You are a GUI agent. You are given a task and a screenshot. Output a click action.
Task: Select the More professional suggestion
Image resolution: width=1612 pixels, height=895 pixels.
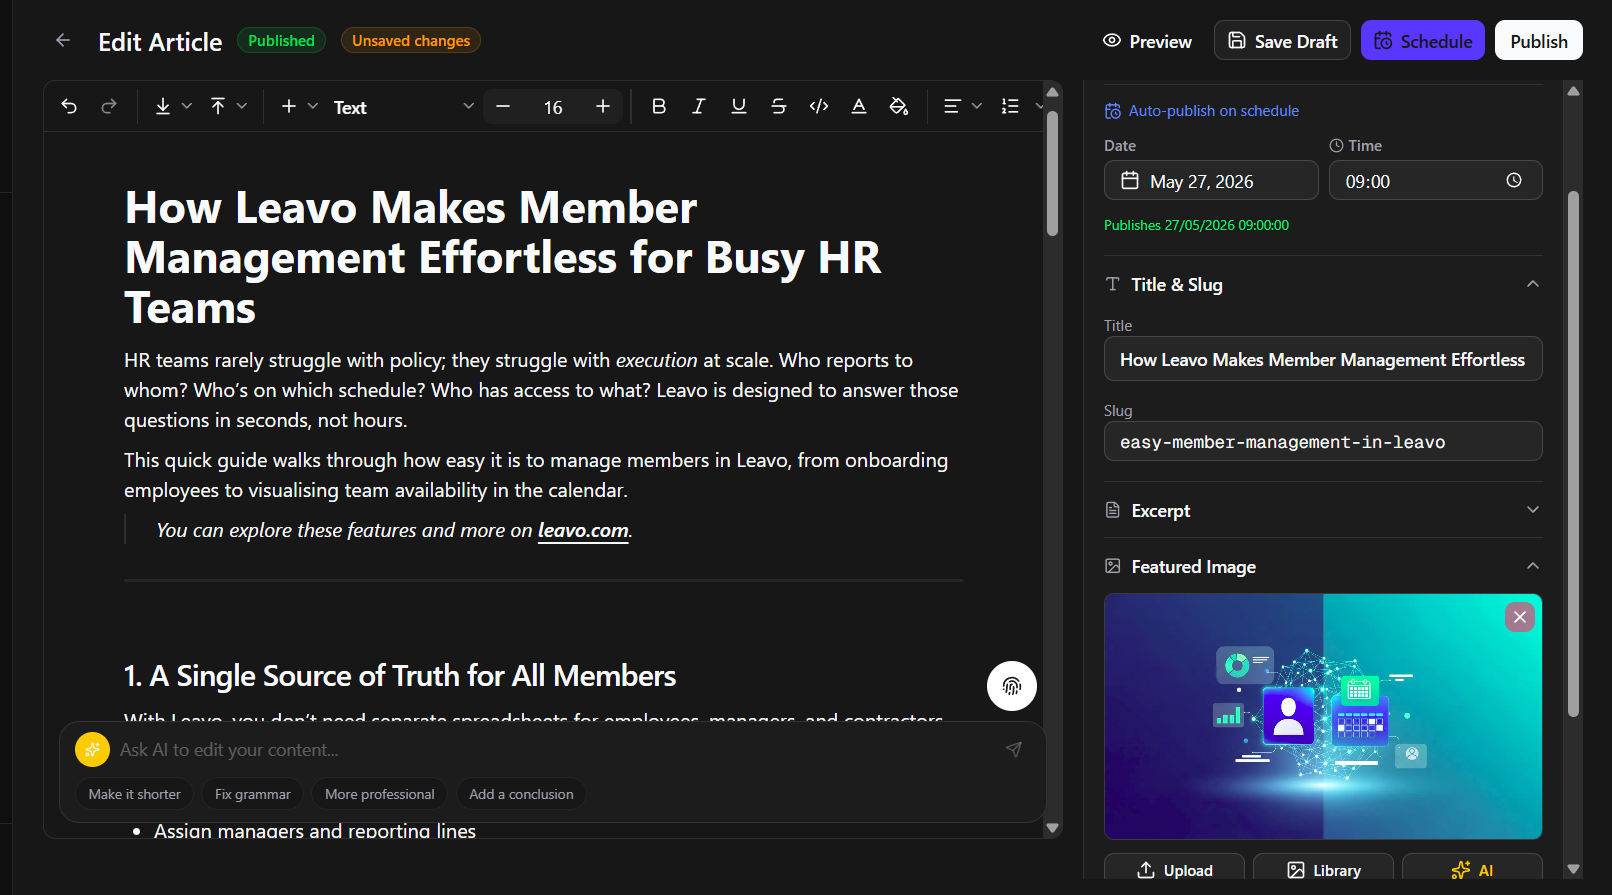coord(379,794)
